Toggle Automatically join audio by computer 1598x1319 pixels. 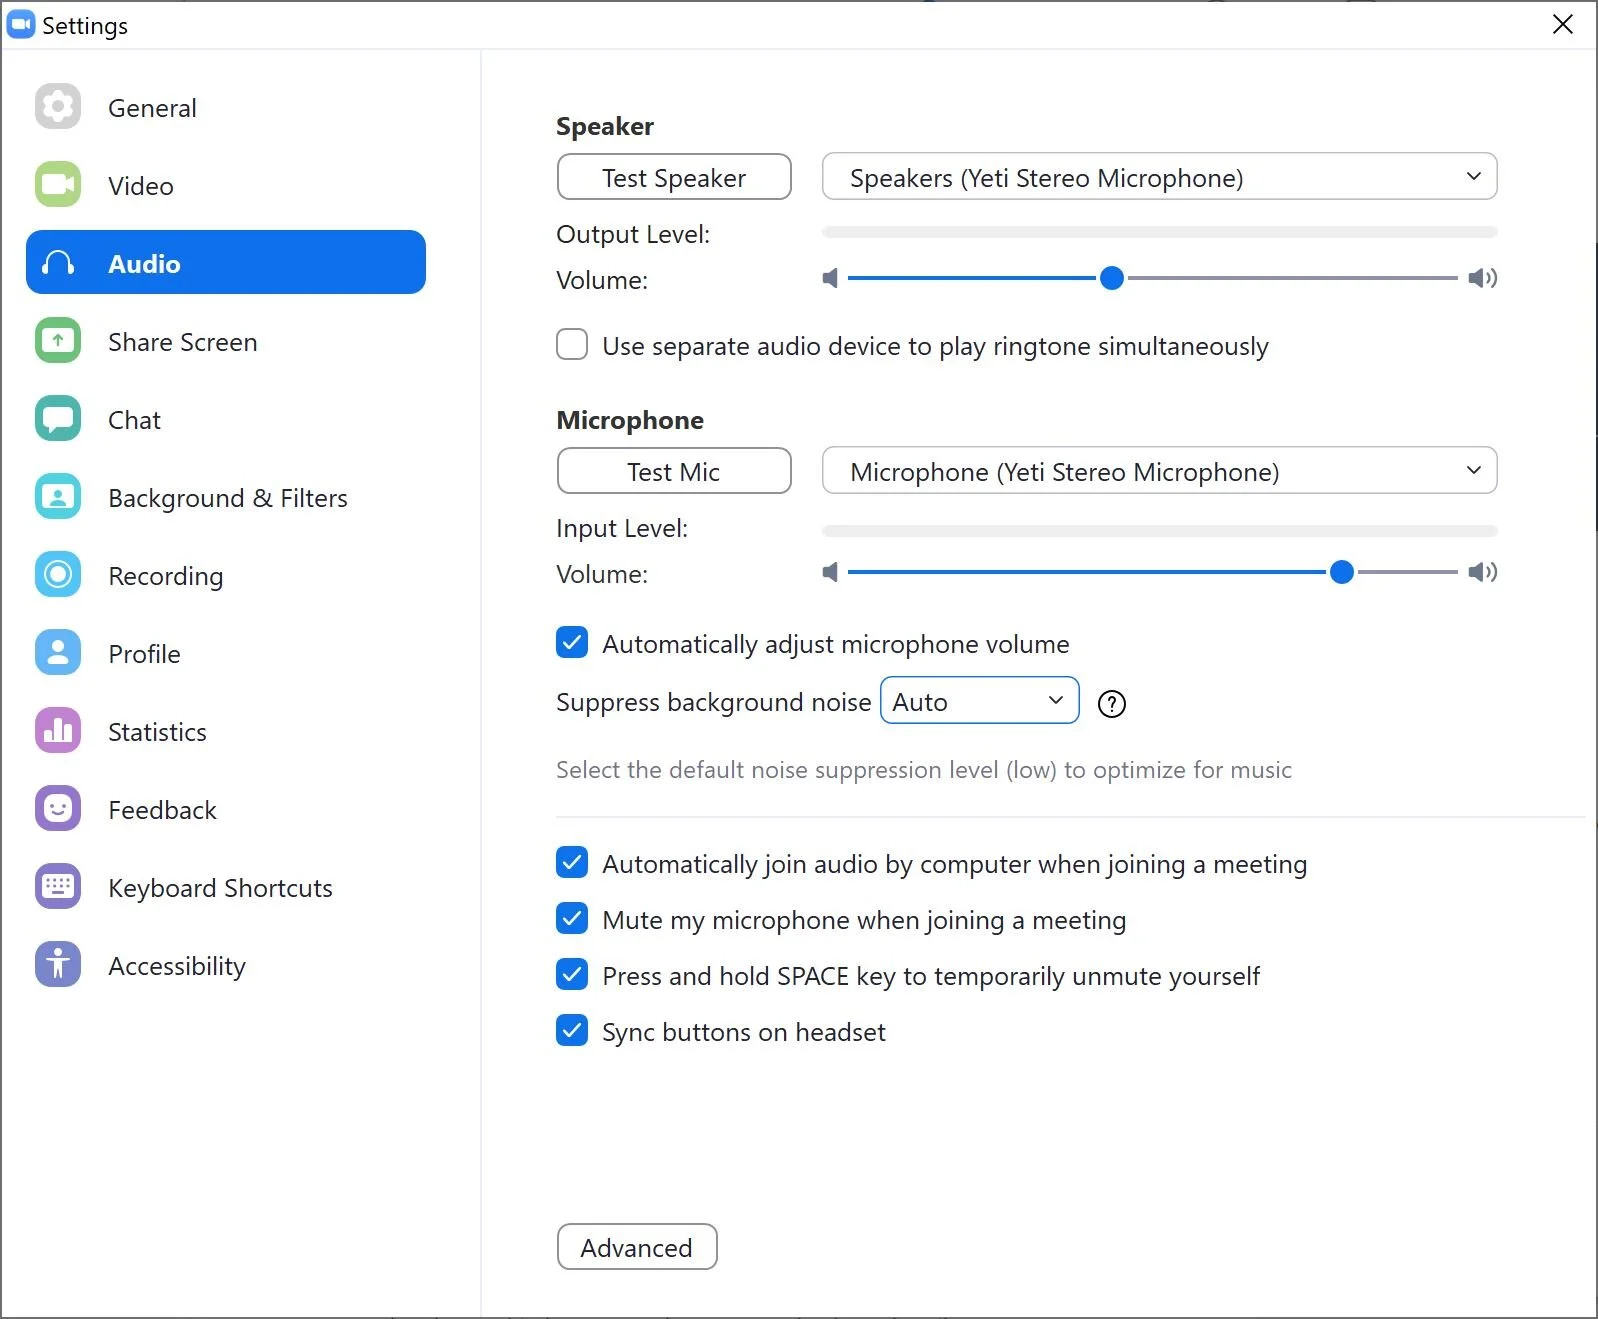point(572,862)
